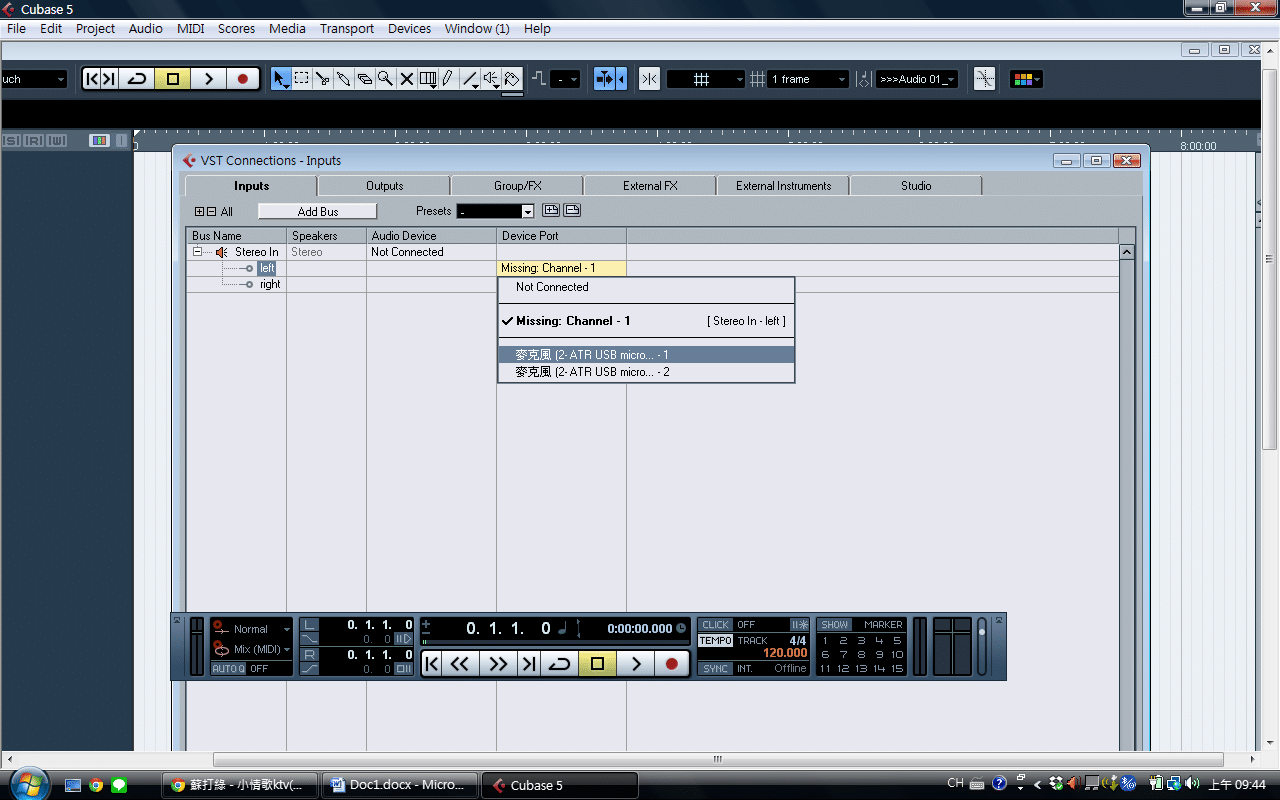Screen dimensions: 1280x800
Task: Store the current preset icon next to Presets
Action: point(550,211)
